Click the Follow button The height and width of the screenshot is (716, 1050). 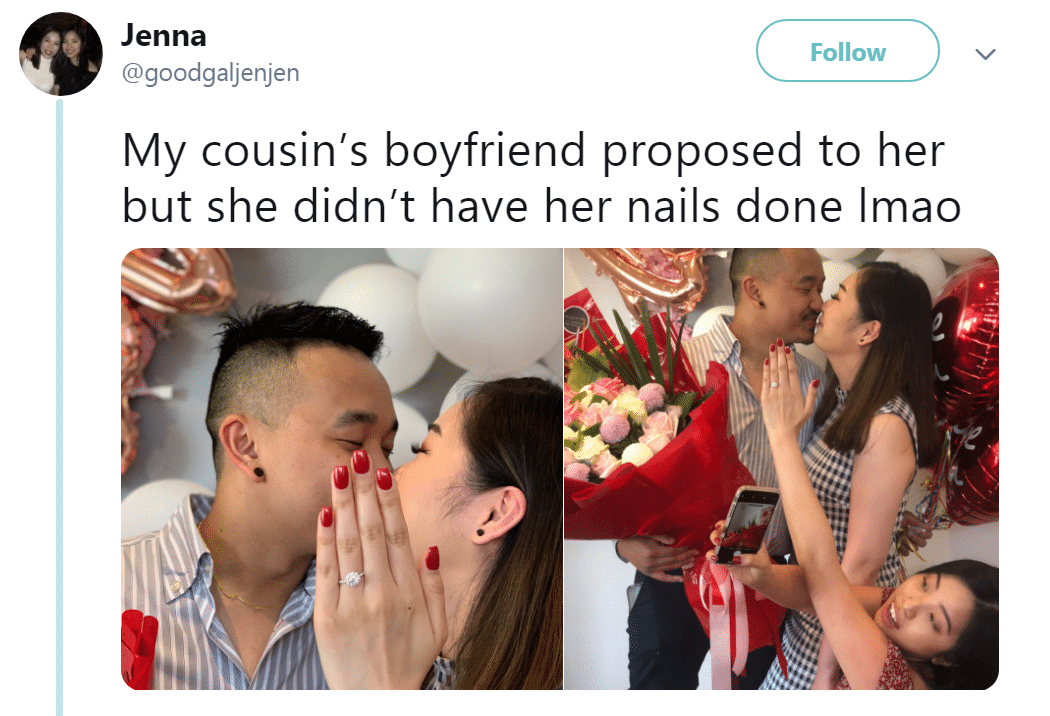pyautogui.click(x=847, y=51)
